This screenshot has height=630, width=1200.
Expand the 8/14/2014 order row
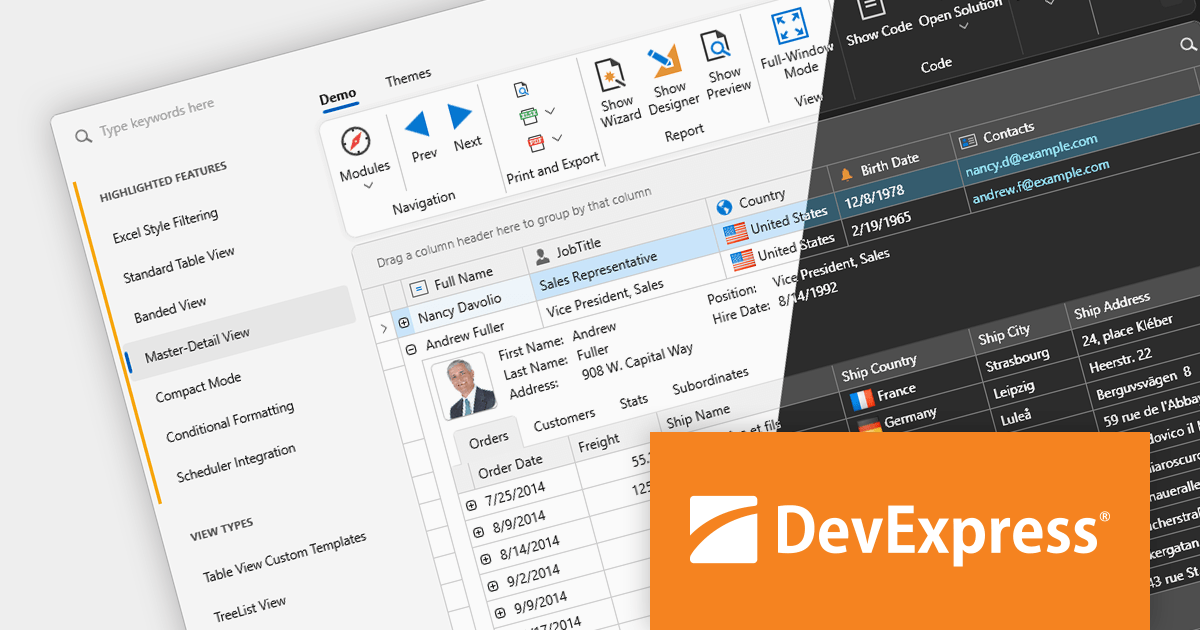pos(485,559)
